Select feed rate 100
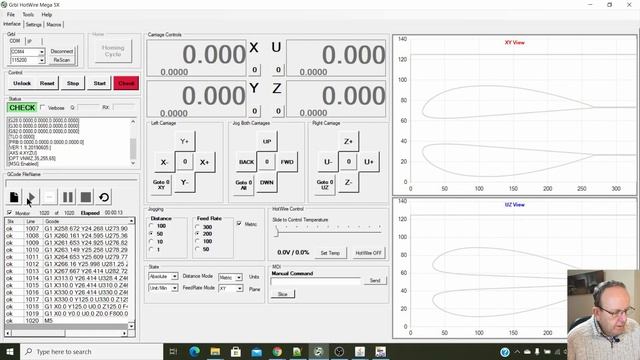The image size is (640, 360). click(198, 242)
